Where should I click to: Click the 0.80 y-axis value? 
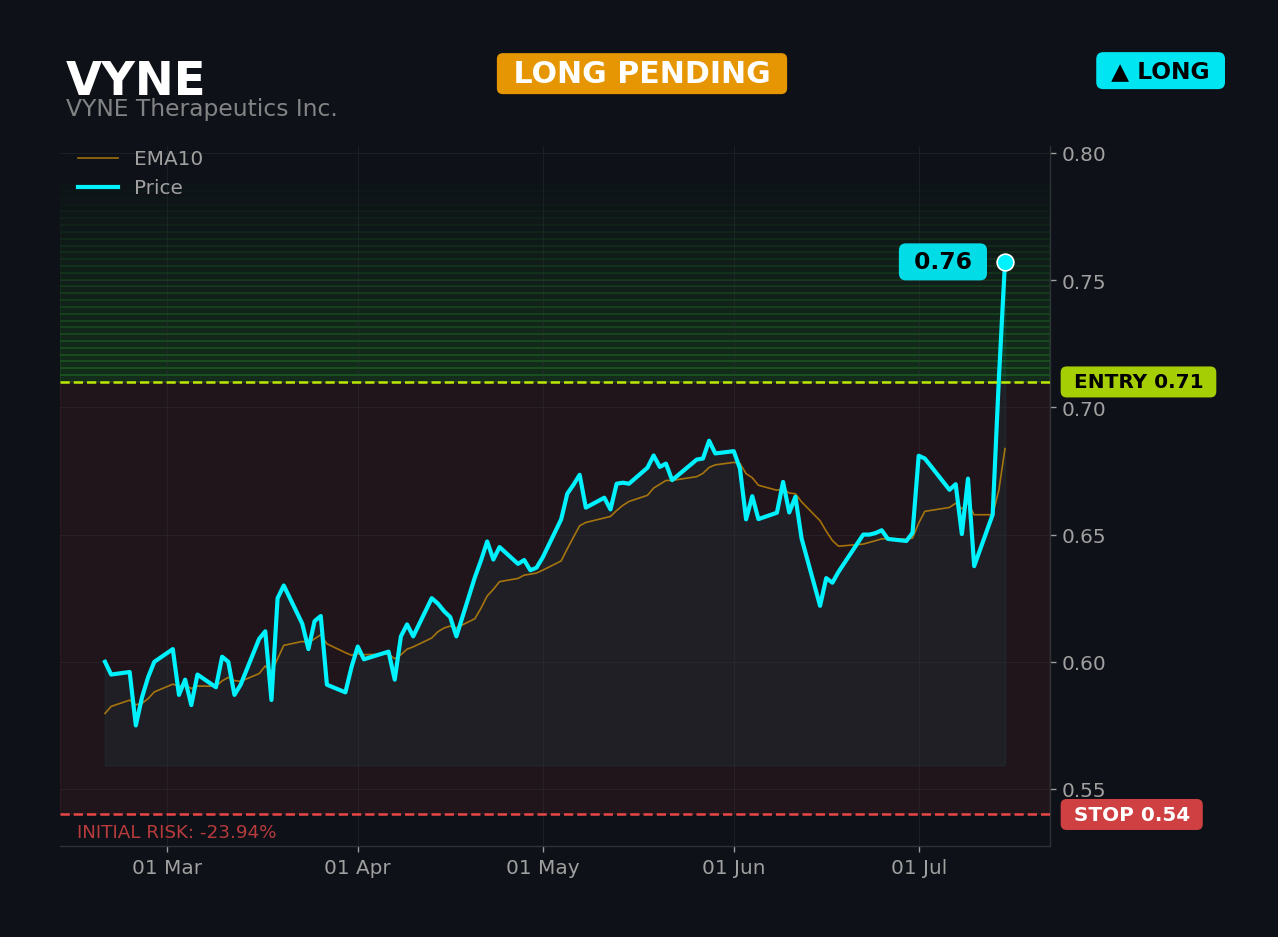coord(1084,154)
